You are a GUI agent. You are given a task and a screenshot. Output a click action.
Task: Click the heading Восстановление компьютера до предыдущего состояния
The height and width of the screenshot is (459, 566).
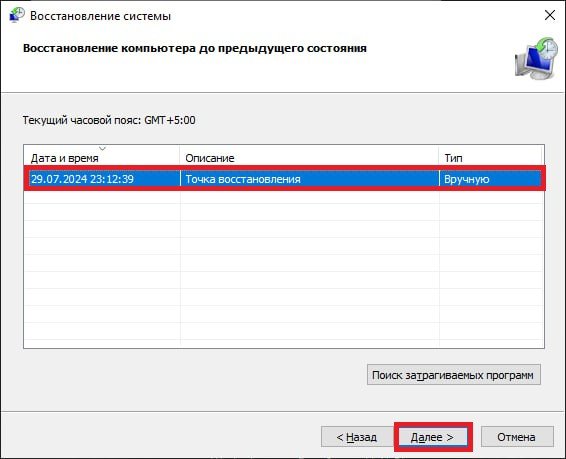click(x=195, y=48)
